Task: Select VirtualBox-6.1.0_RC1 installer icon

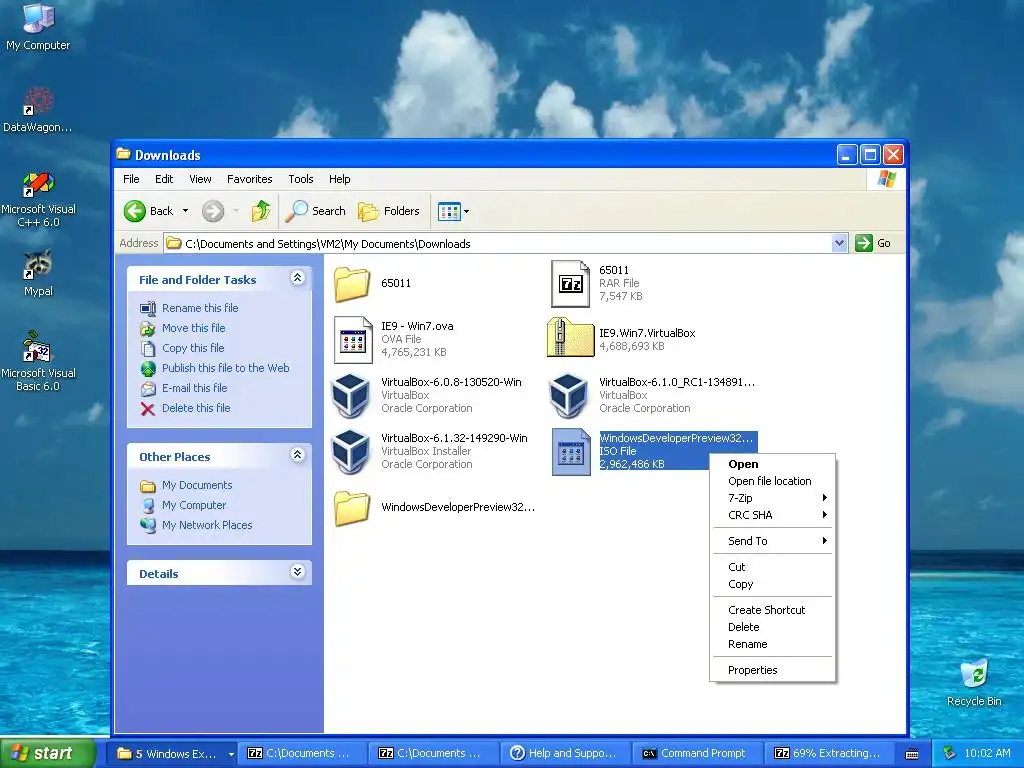Action: click(x=569, y=395)
